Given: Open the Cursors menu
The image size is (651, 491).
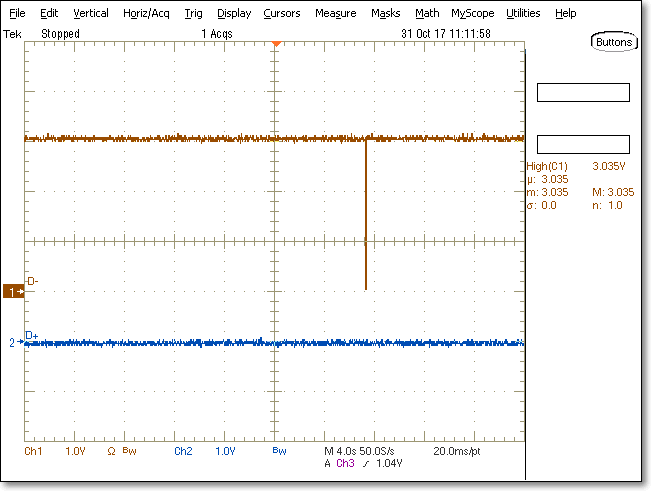Looking at the screenshot, I should click(x=281, y=13).
